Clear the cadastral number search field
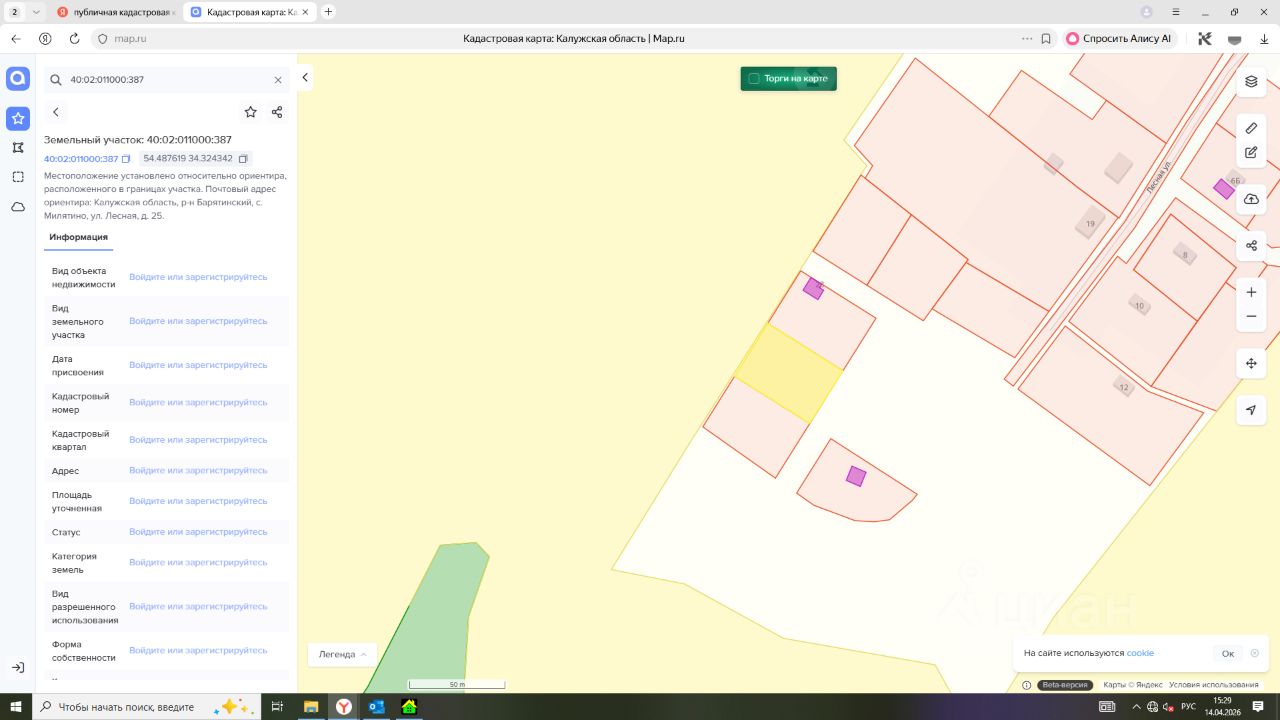 278,80
